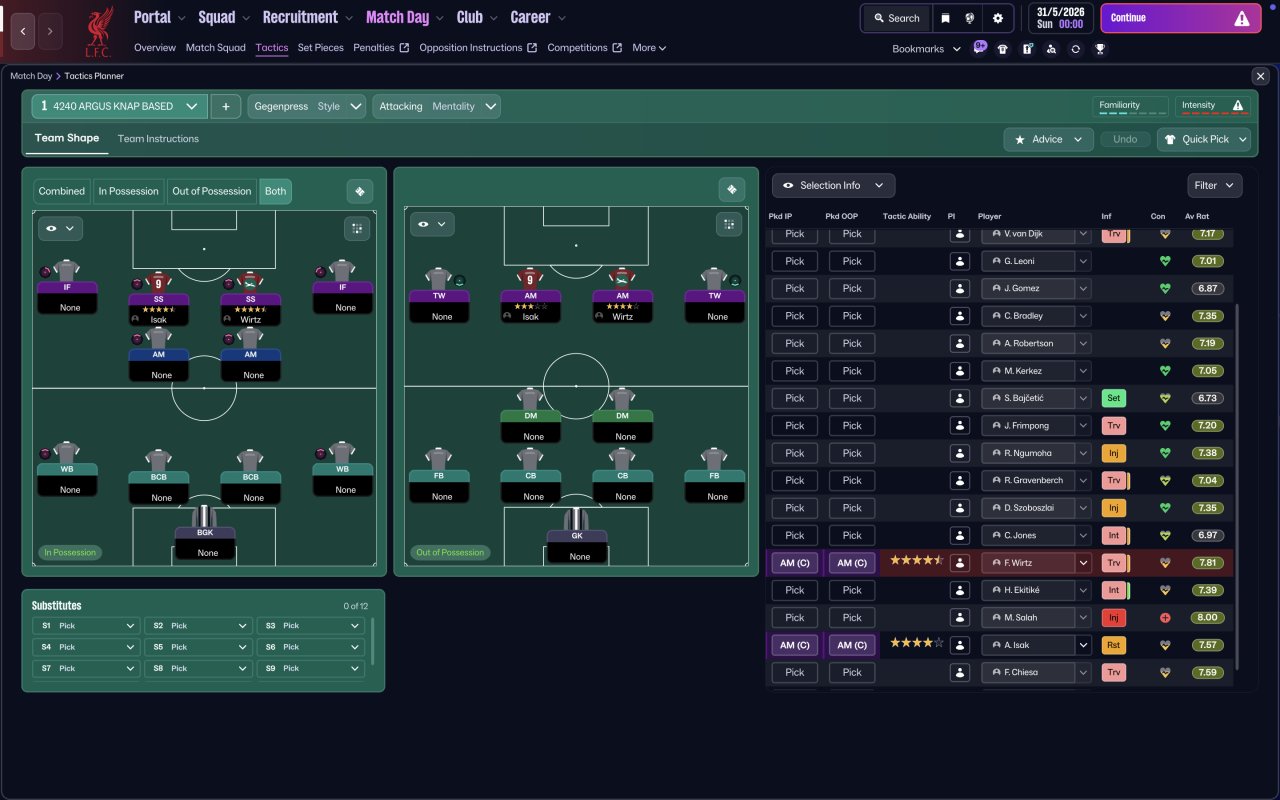Switch to the Team Instructions tab
1280x800 pixels.
coord(158,139)
